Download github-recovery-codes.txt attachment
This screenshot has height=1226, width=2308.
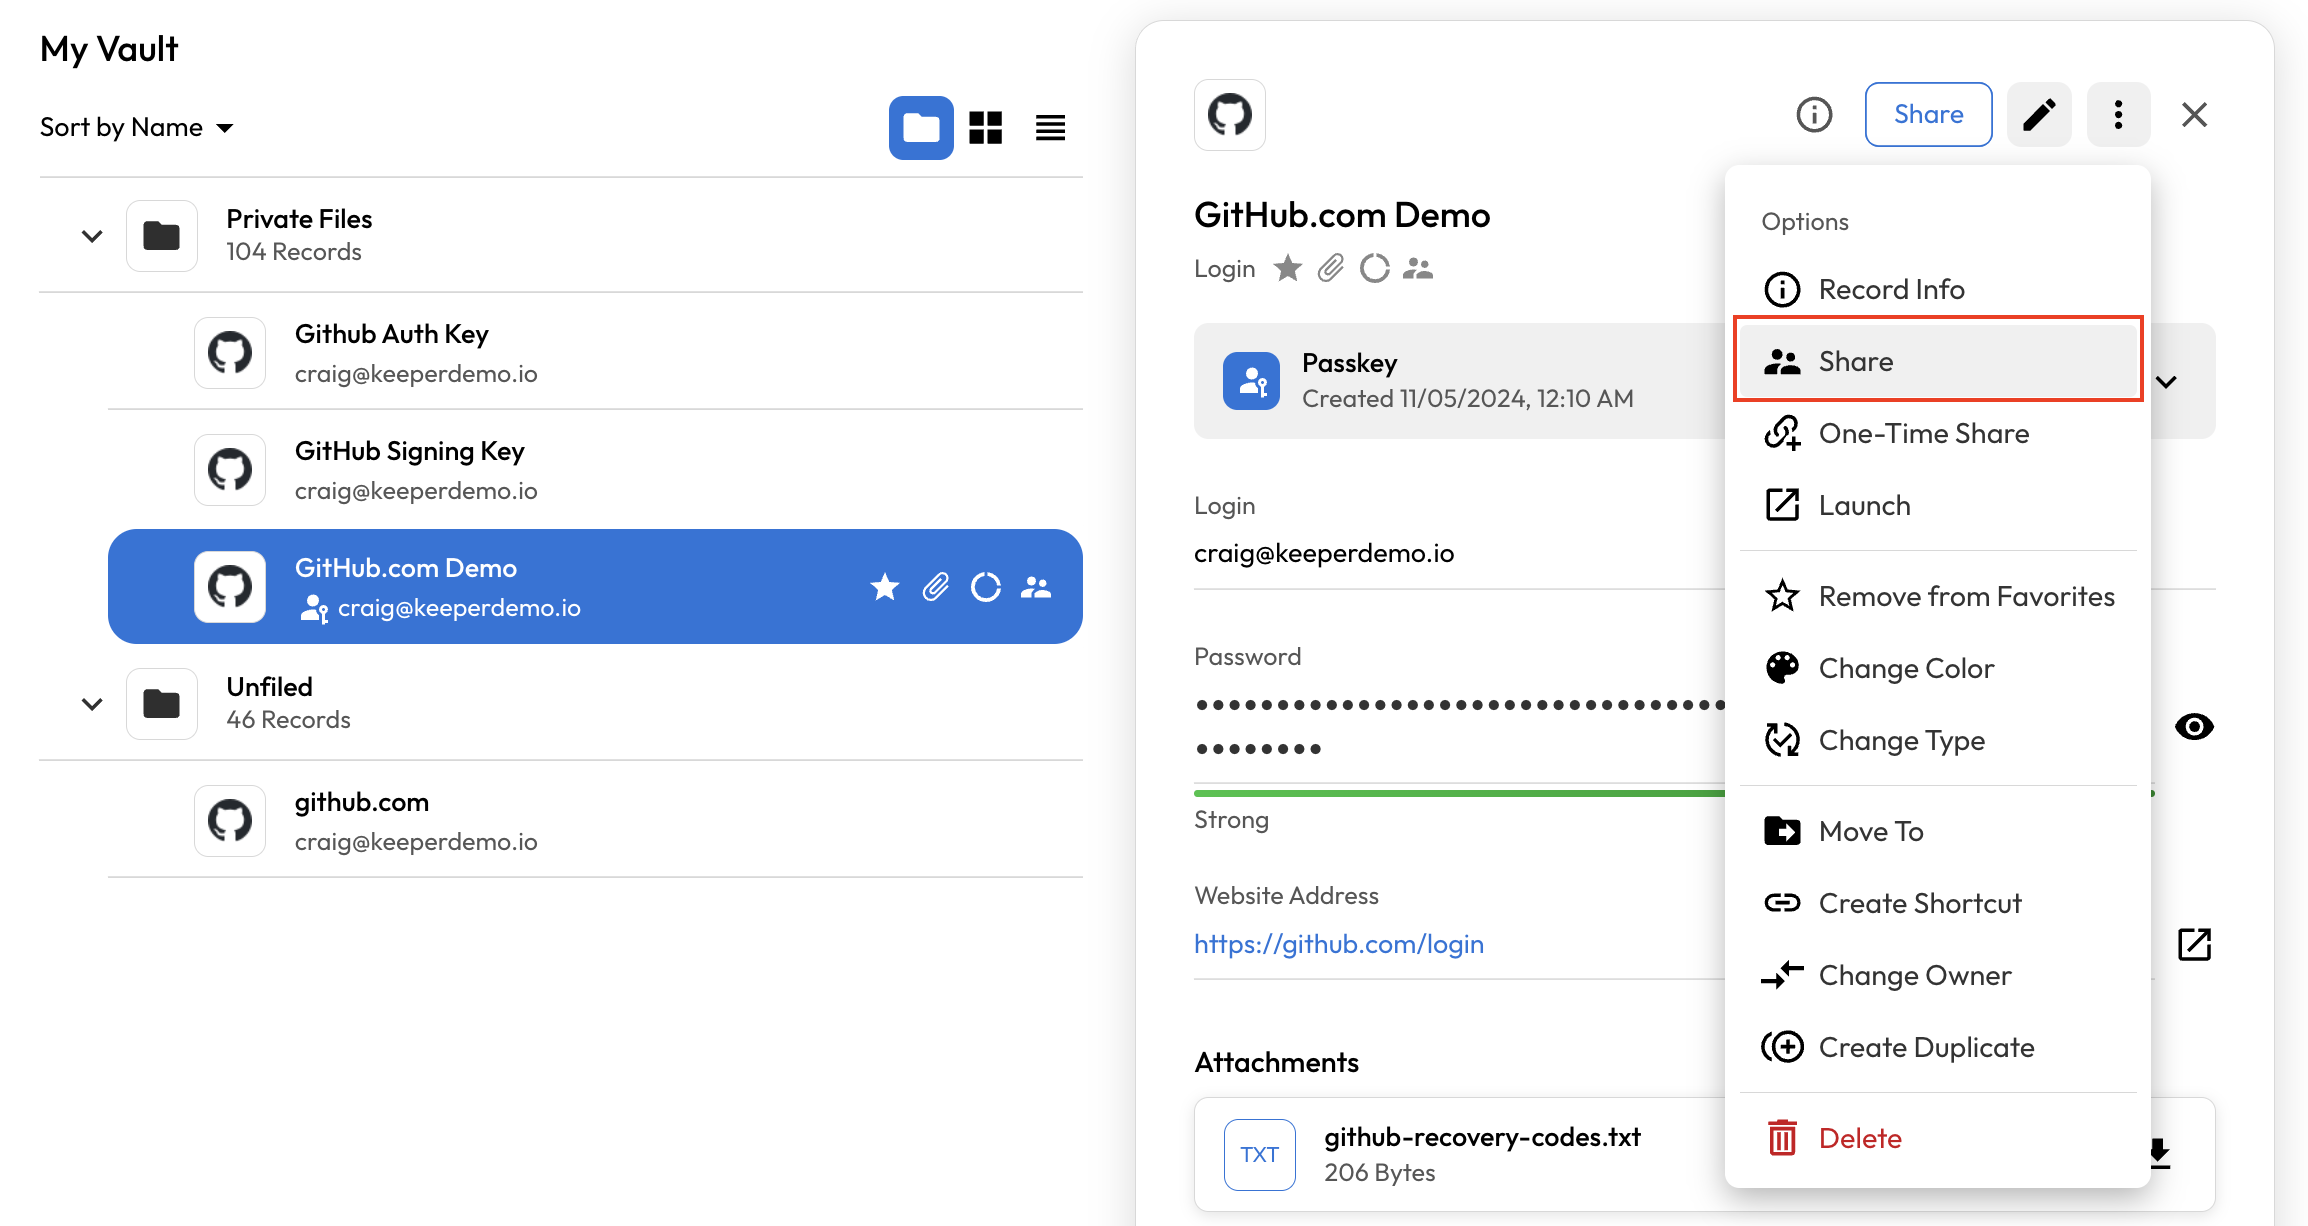coord(2160,1153)
